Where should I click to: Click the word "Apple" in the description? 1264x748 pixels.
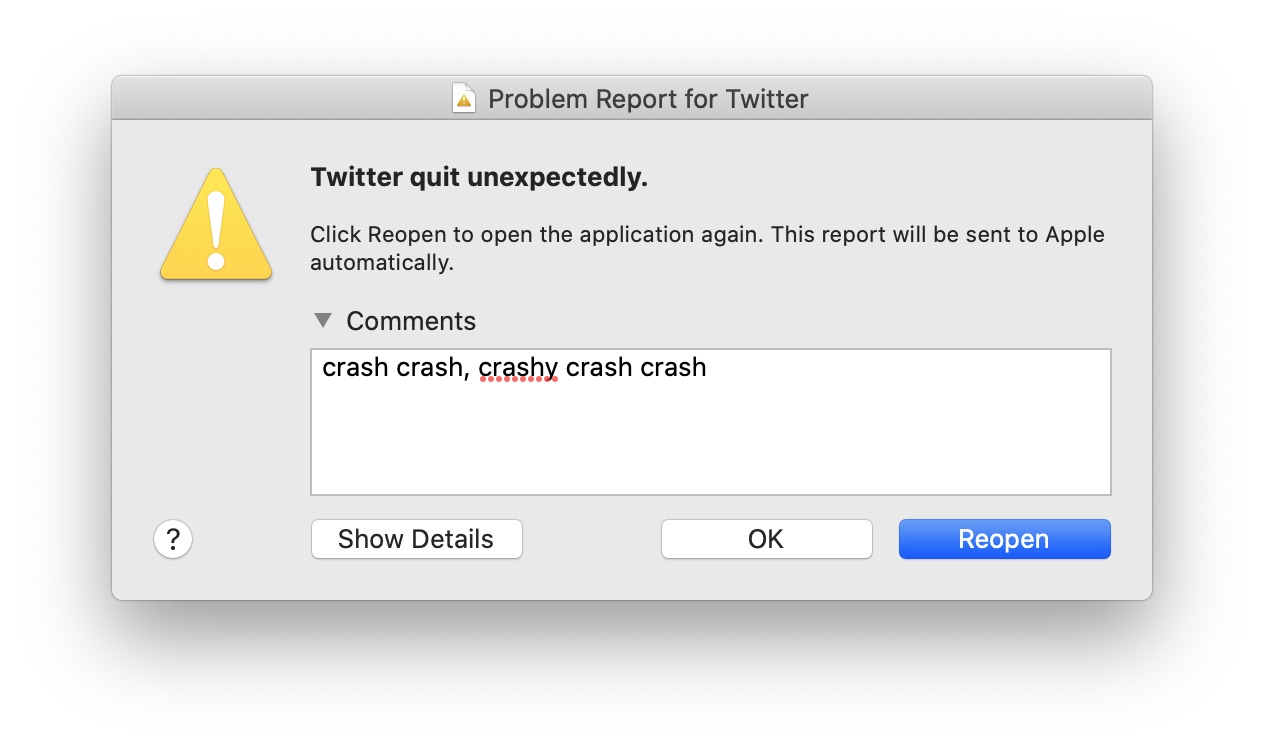[x=1075, y=235]
